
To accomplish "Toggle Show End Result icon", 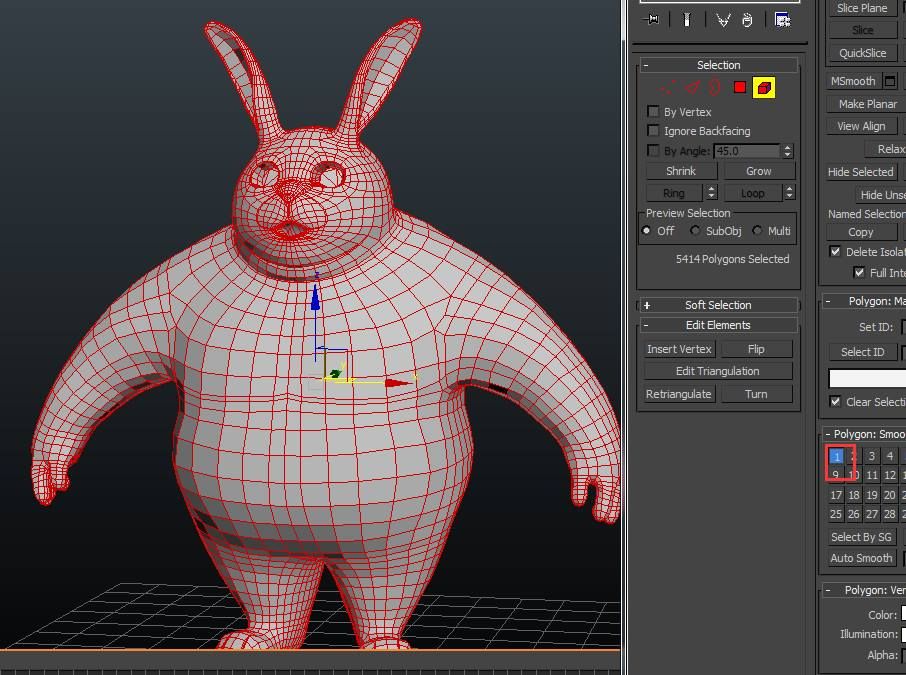I will pos(687,20).
